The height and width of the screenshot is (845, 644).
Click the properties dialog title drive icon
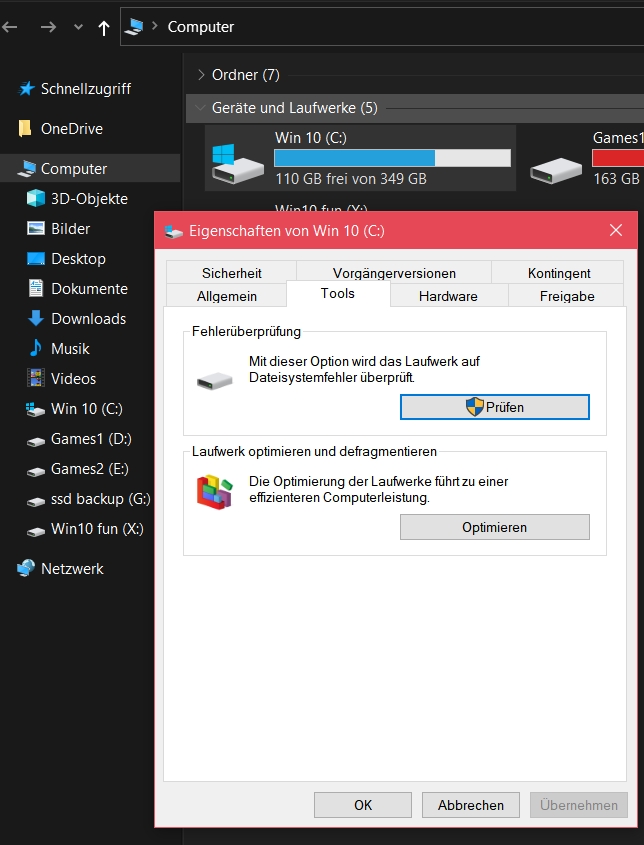(x=174, y=232)
